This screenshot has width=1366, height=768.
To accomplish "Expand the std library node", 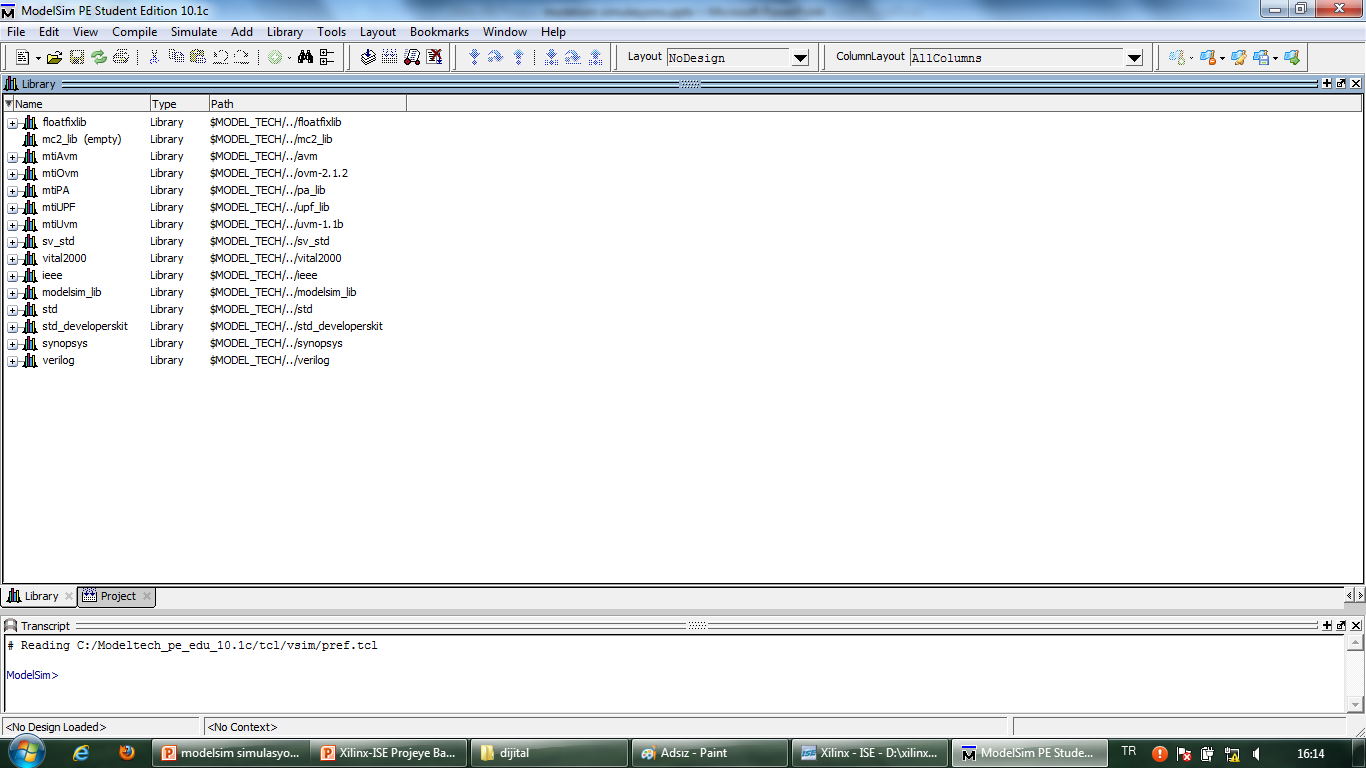I will coord(12,310).
